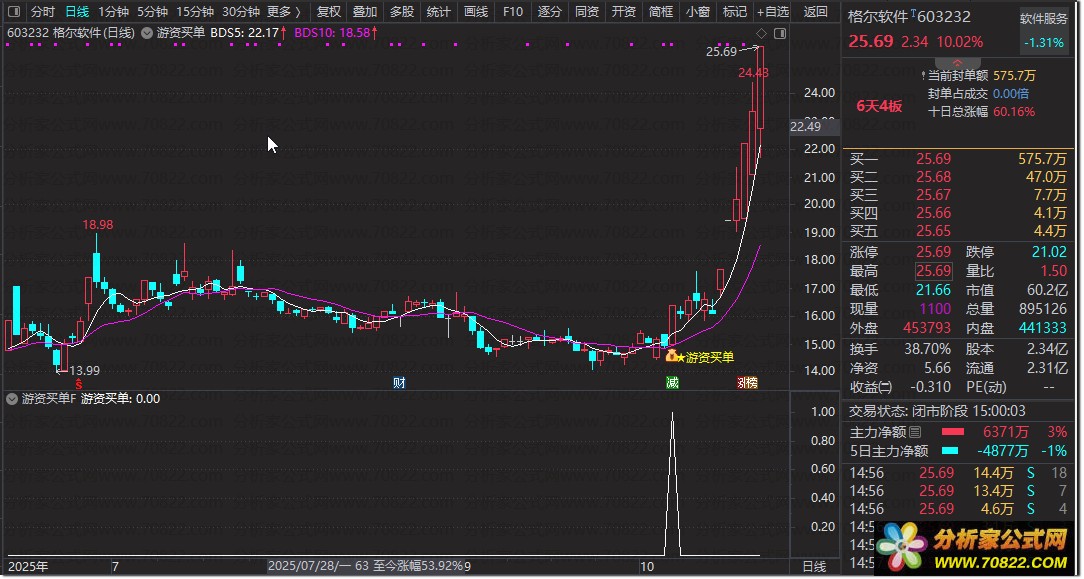Click the 开资 toolbar button
The height and width of the screenshot is (579, 1084).
tap(624, 12)
